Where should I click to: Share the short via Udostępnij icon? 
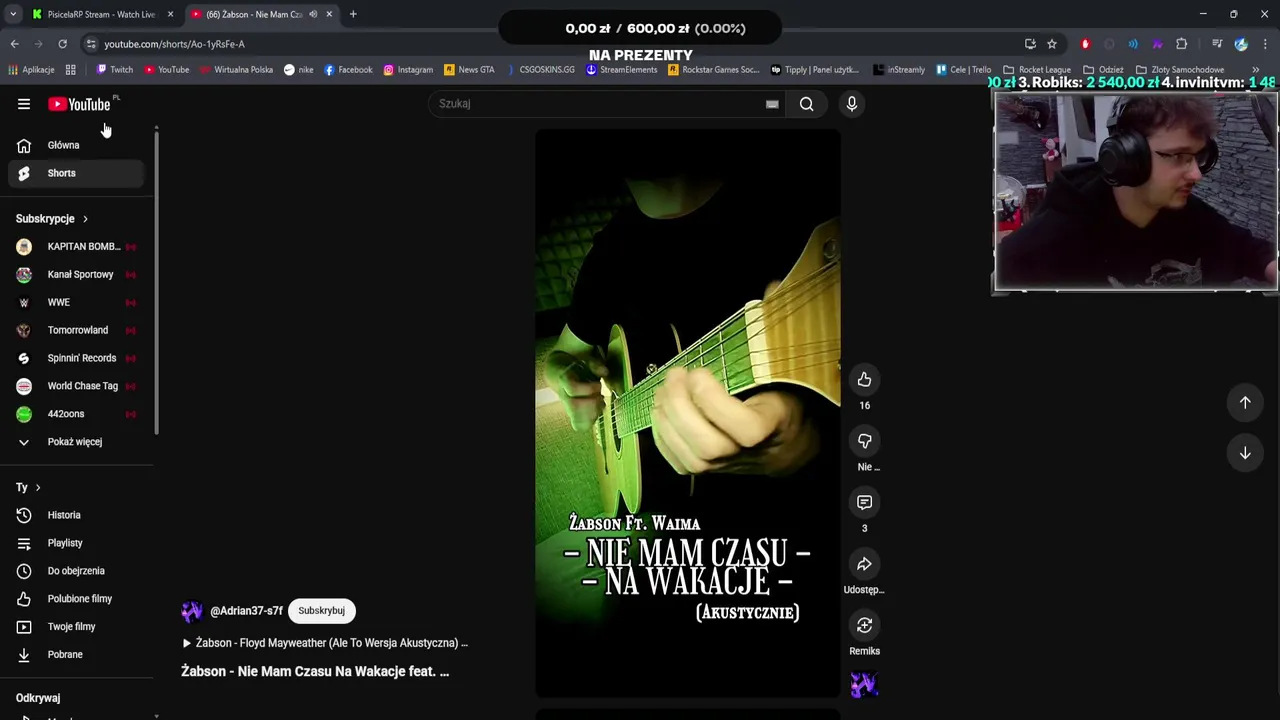coord(865,564)
